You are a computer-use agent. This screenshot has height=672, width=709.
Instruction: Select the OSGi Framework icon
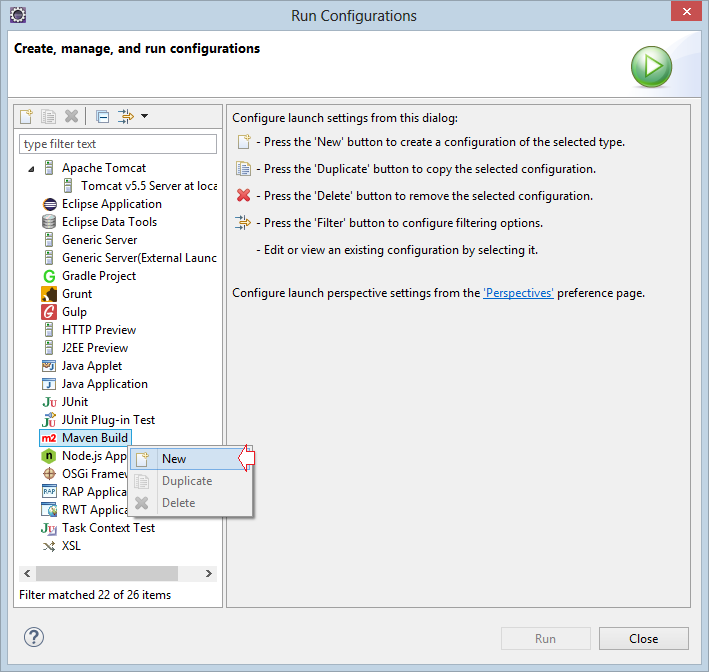[x=49, y=474]
